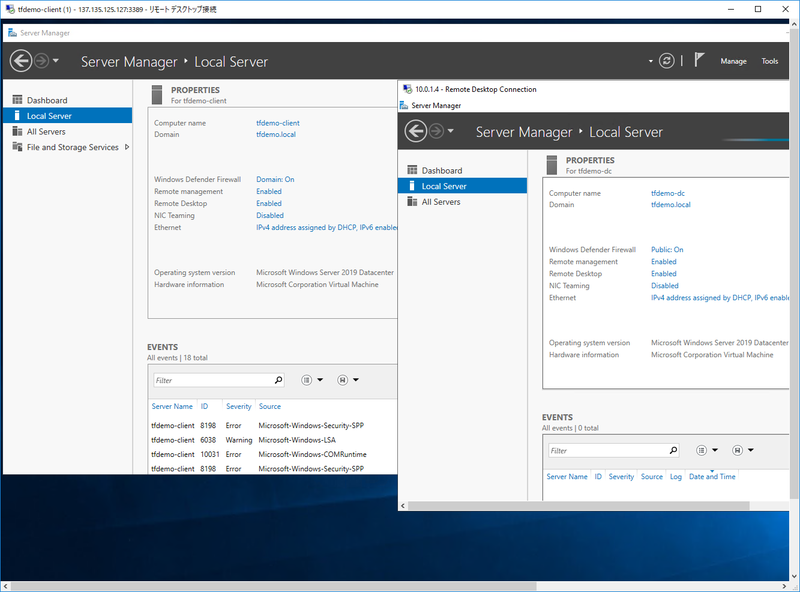The image size is (800, 592).
Task: Click the forward arrow in outer Server Manager
Action: [41, 61]
